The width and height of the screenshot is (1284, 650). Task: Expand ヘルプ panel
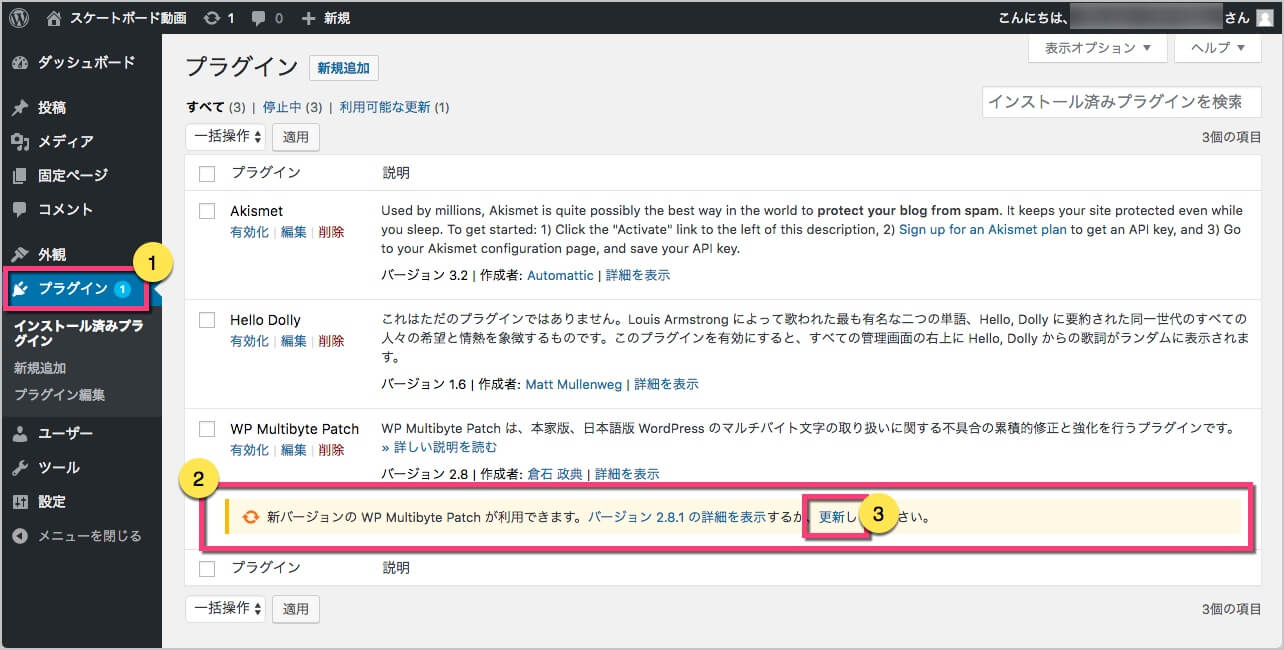tap(1217, 48)
